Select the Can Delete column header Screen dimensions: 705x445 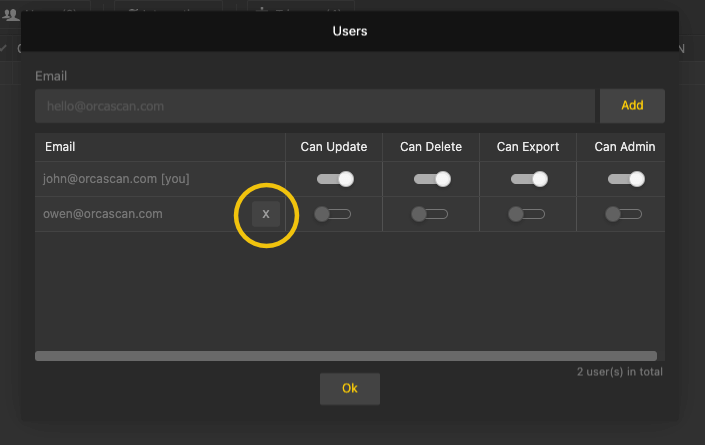(431, 147)
